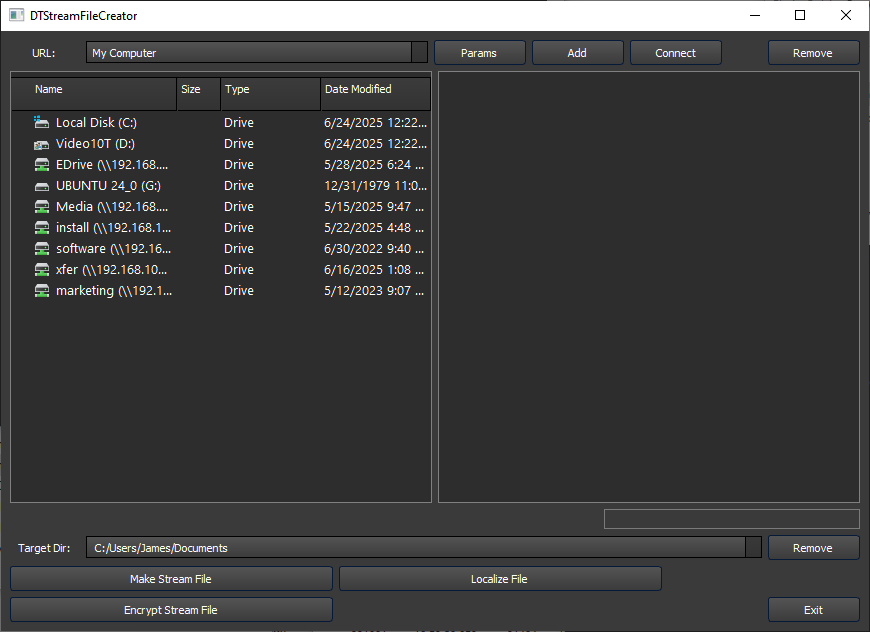Image resolution: width=870 pixels, height=632 pixels.
Task: Click the Media network drive icon
Action: [42, 207]
